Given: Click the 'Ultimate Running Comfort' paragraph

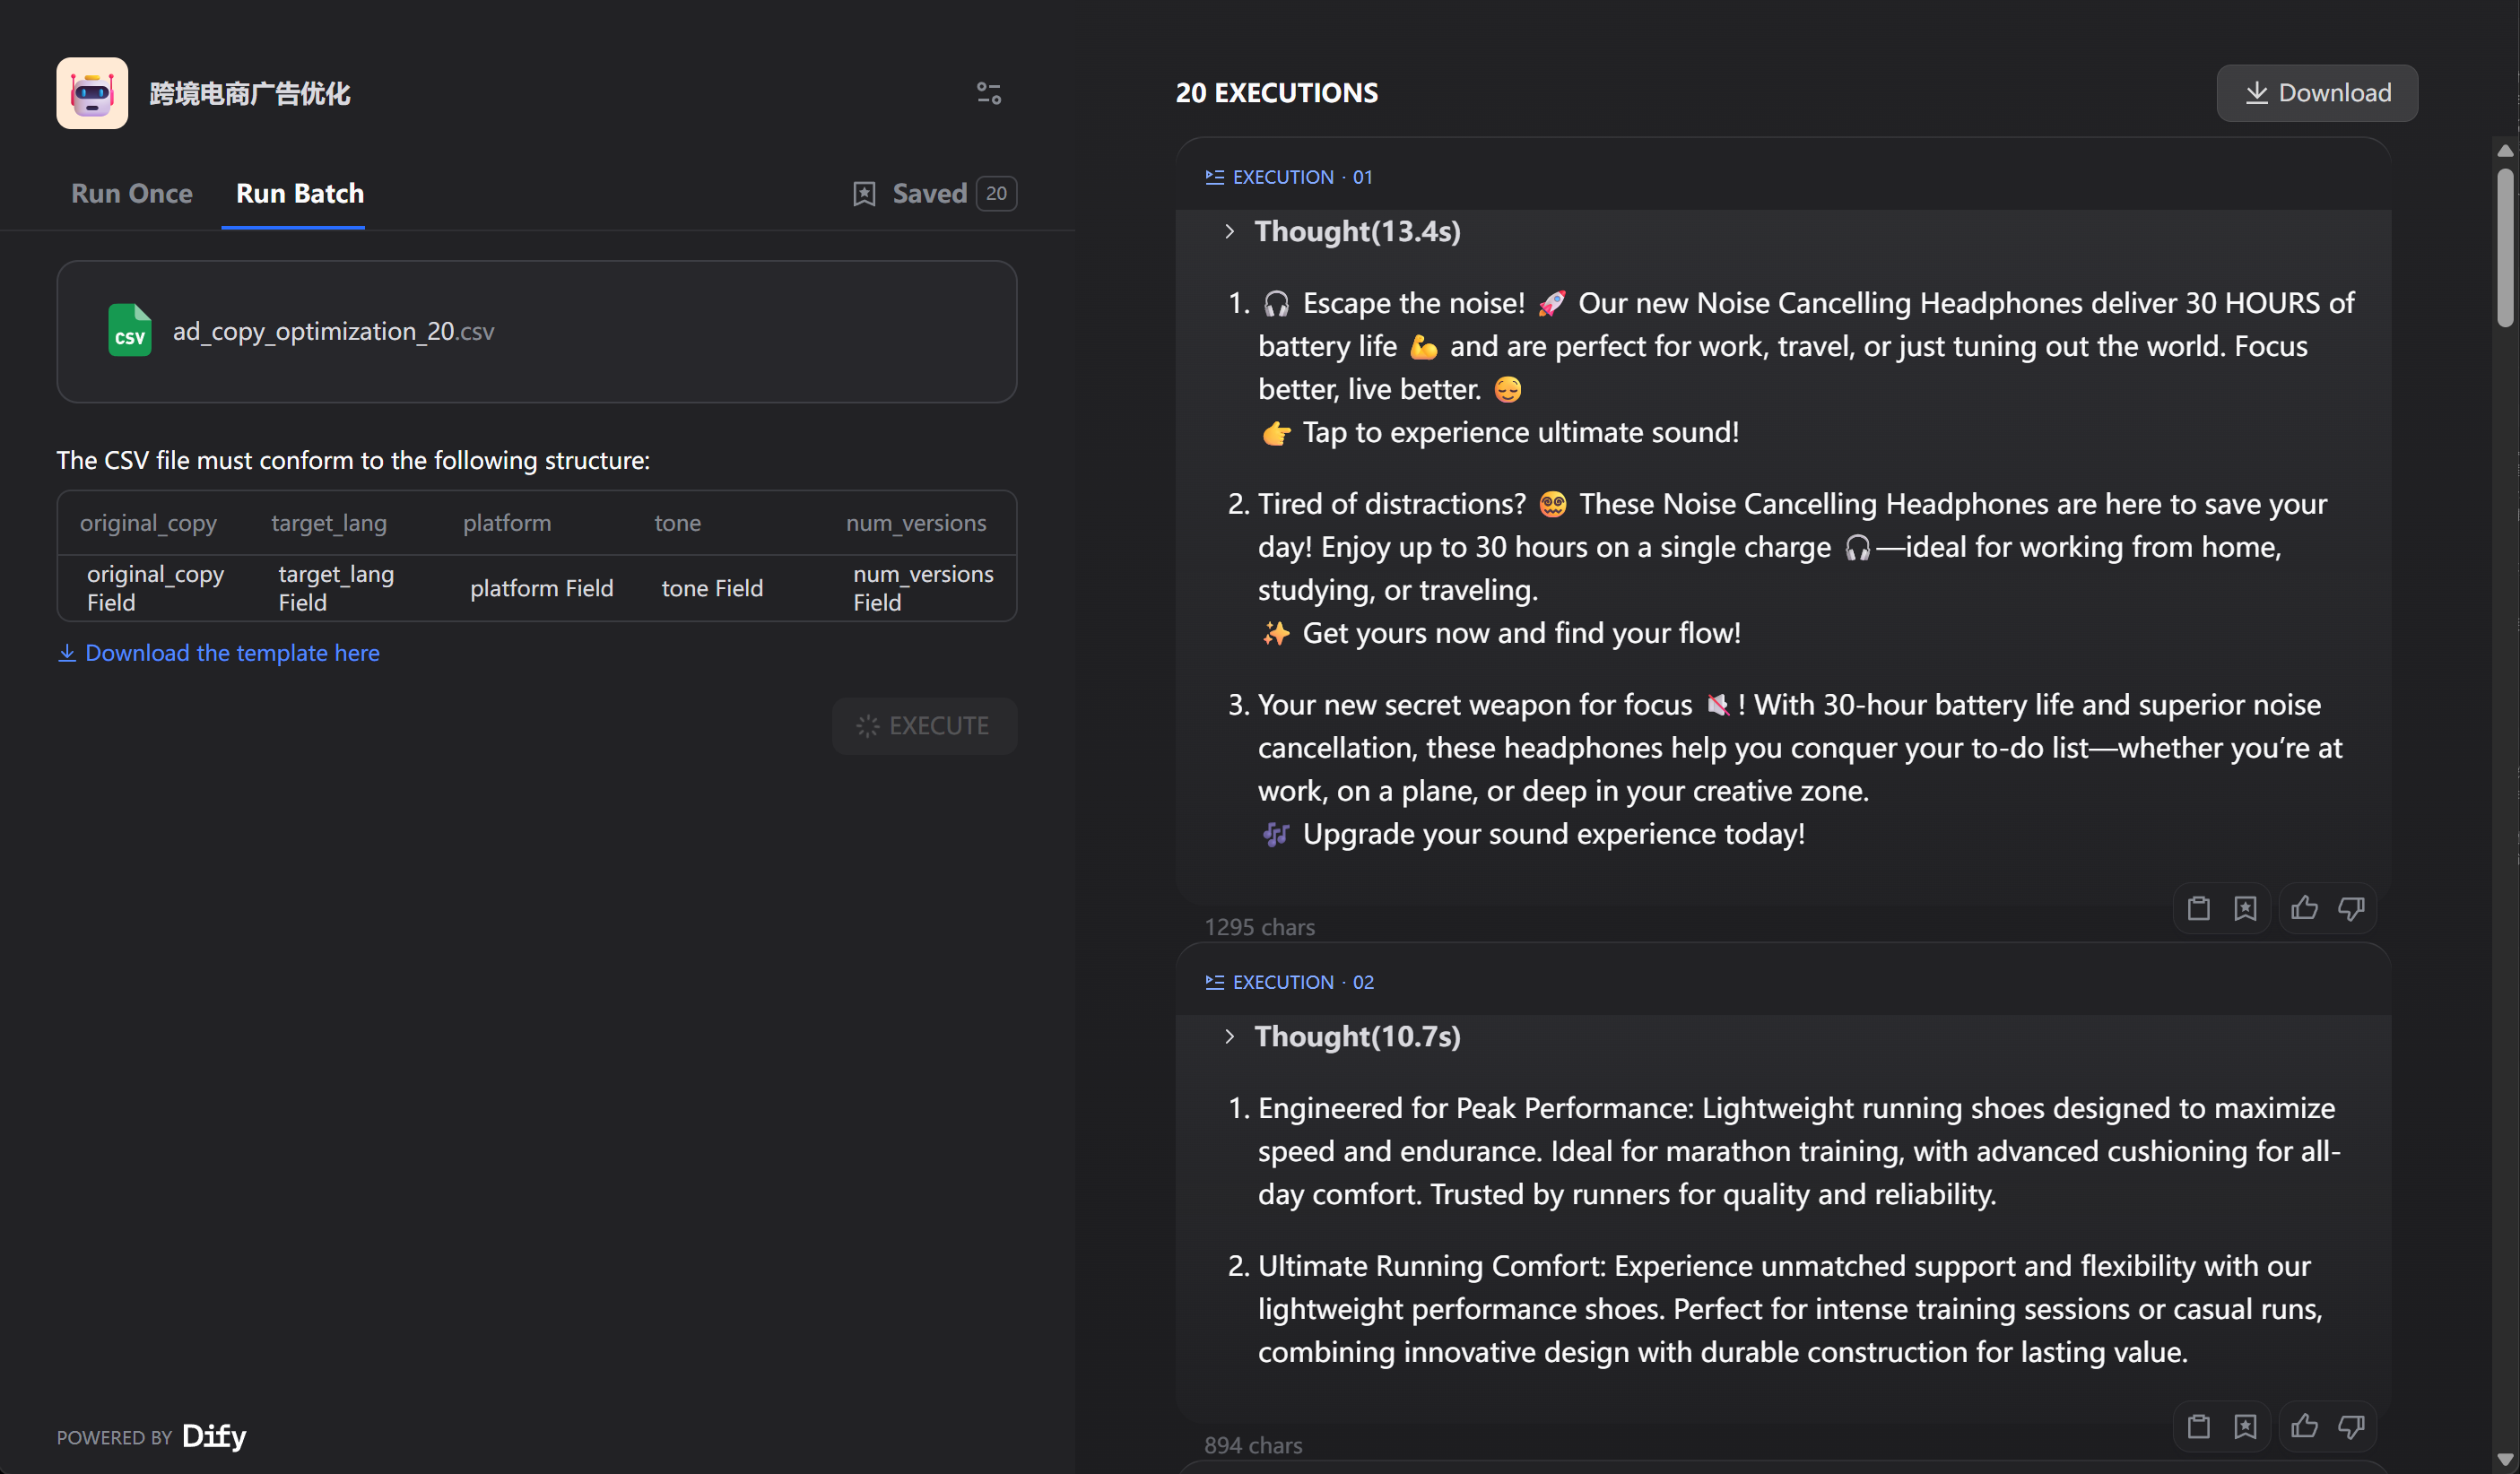Looking at the screenshot, I should 1790,1309.
